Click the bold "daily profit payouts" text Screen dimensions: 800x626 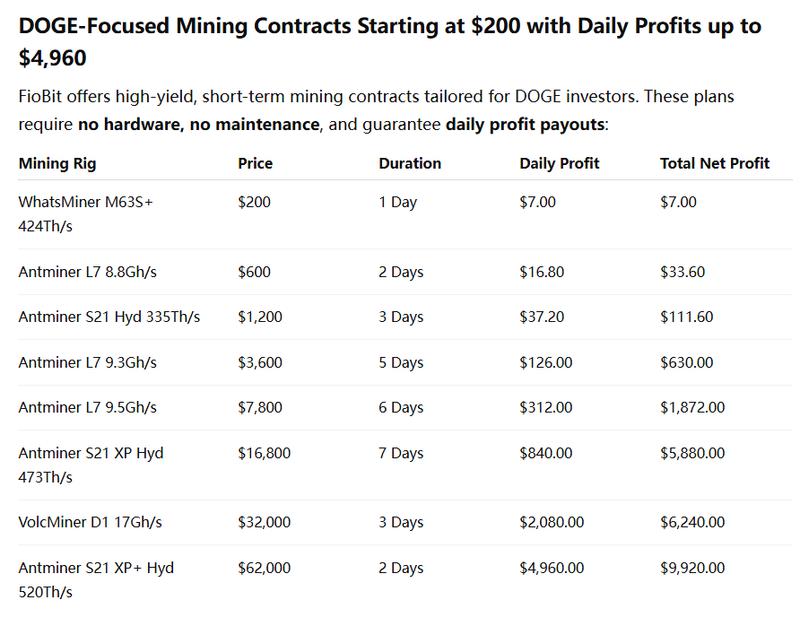tap(524, 126)
